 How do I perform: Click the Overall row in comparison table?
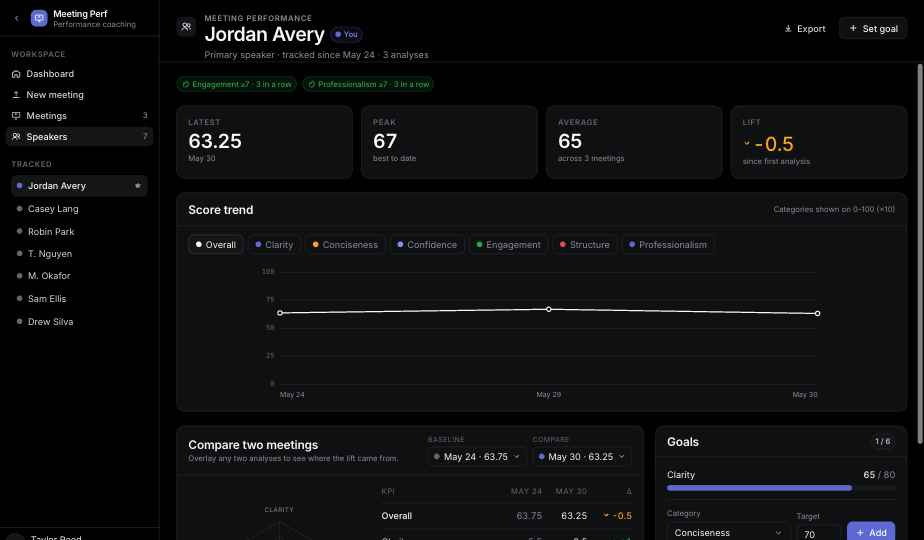tap(506, 516)
